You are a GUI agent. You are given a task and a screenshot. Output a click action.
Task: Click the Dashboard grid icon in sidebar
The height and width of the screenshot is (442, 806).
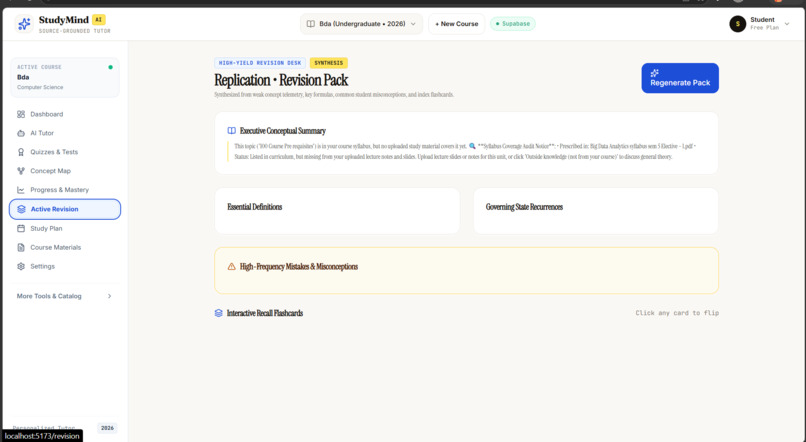coord(21,114)
